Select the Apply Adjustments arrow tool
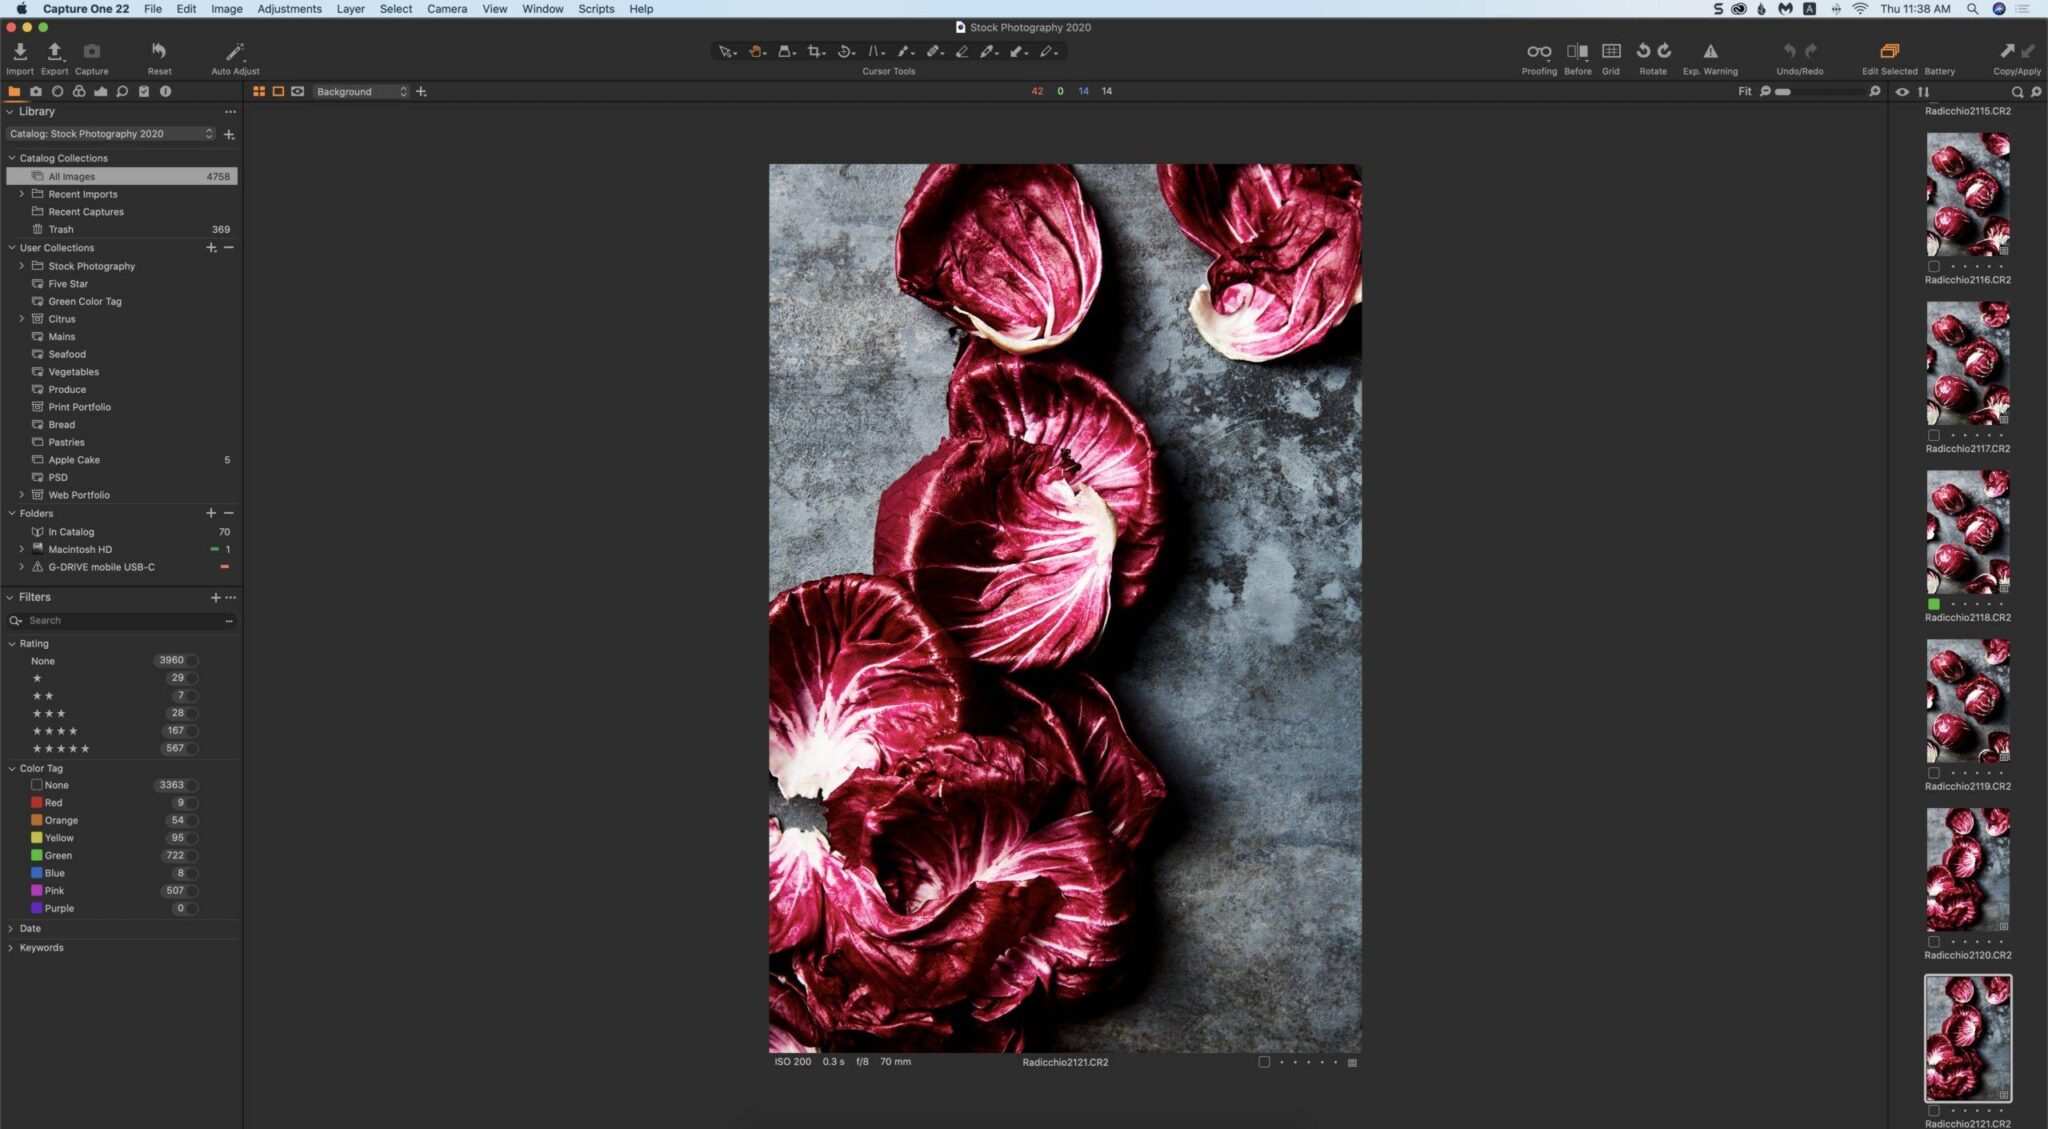The height and width of the screenshot is (1129, 2048). coord(1018,51)
